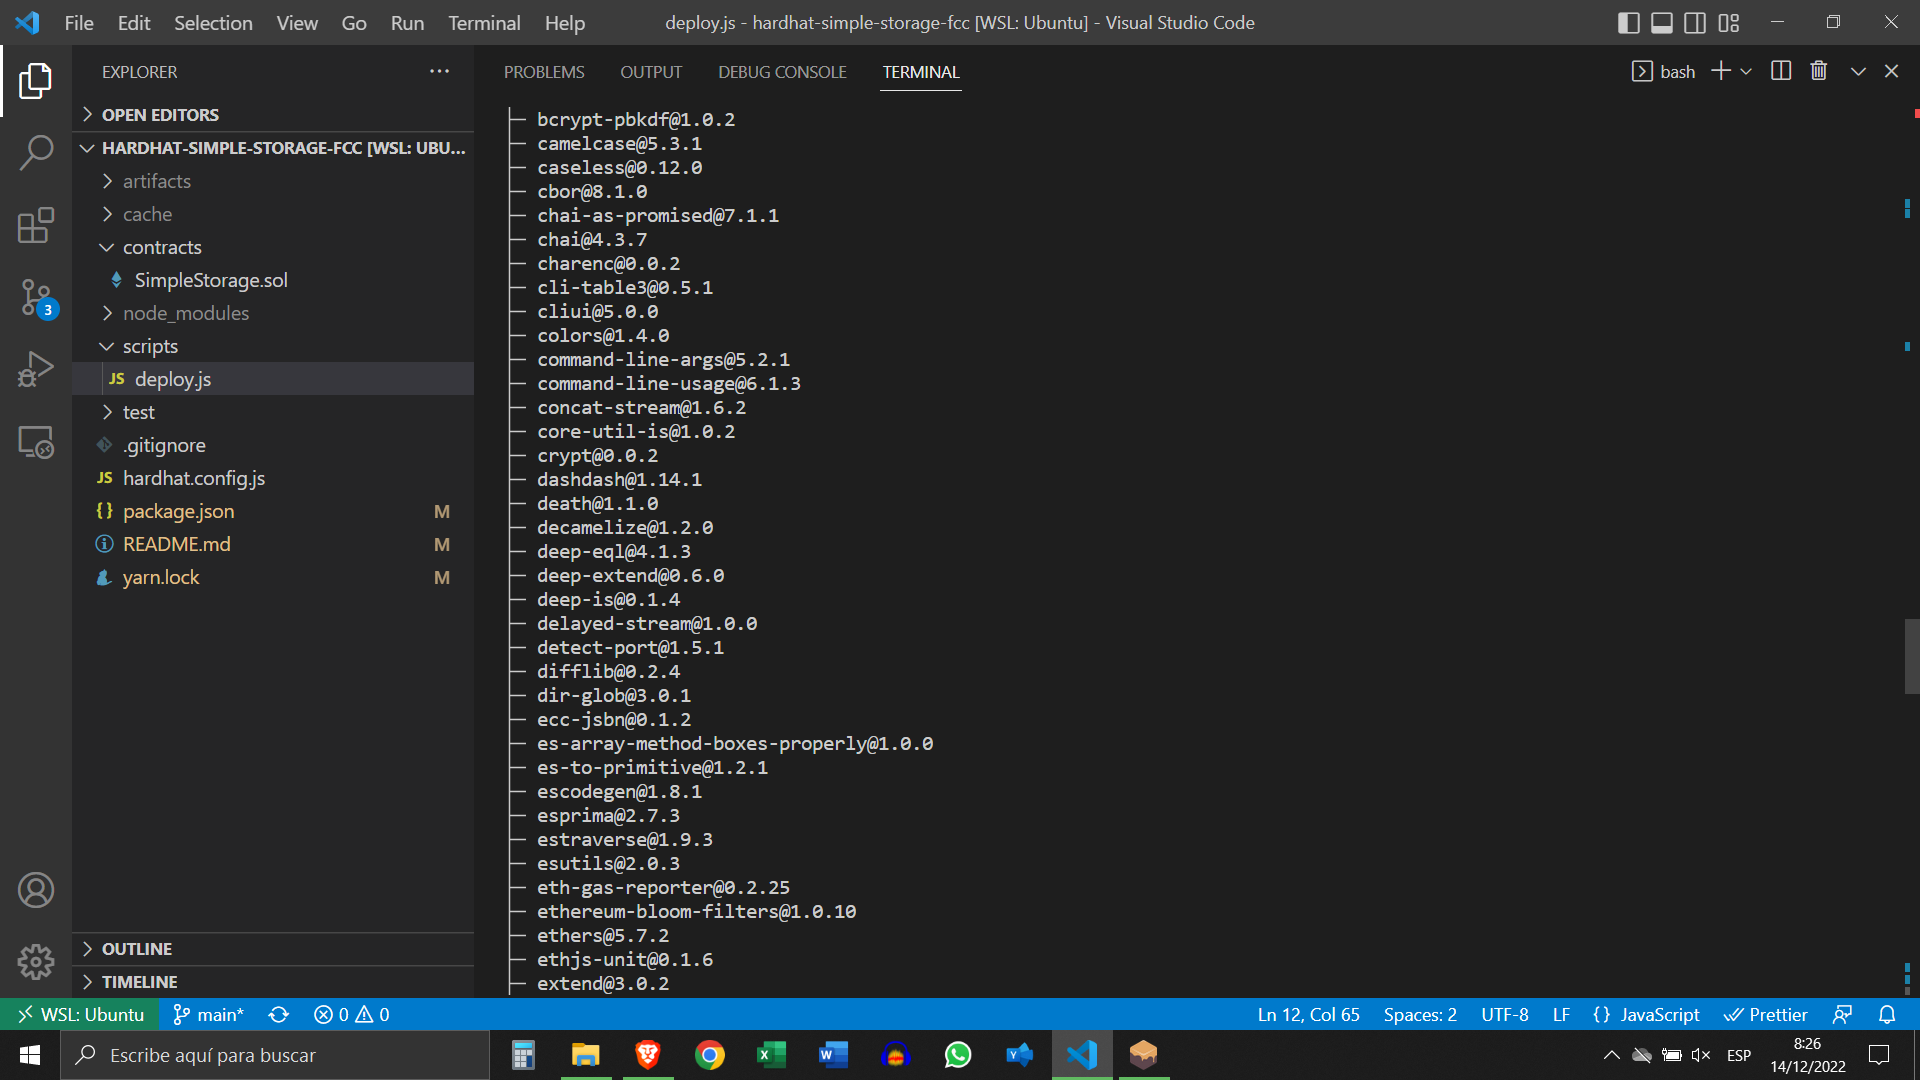Open the Extensions view
The width and height of the screenshot is (1920, 1080).
(x=36, y=225)
